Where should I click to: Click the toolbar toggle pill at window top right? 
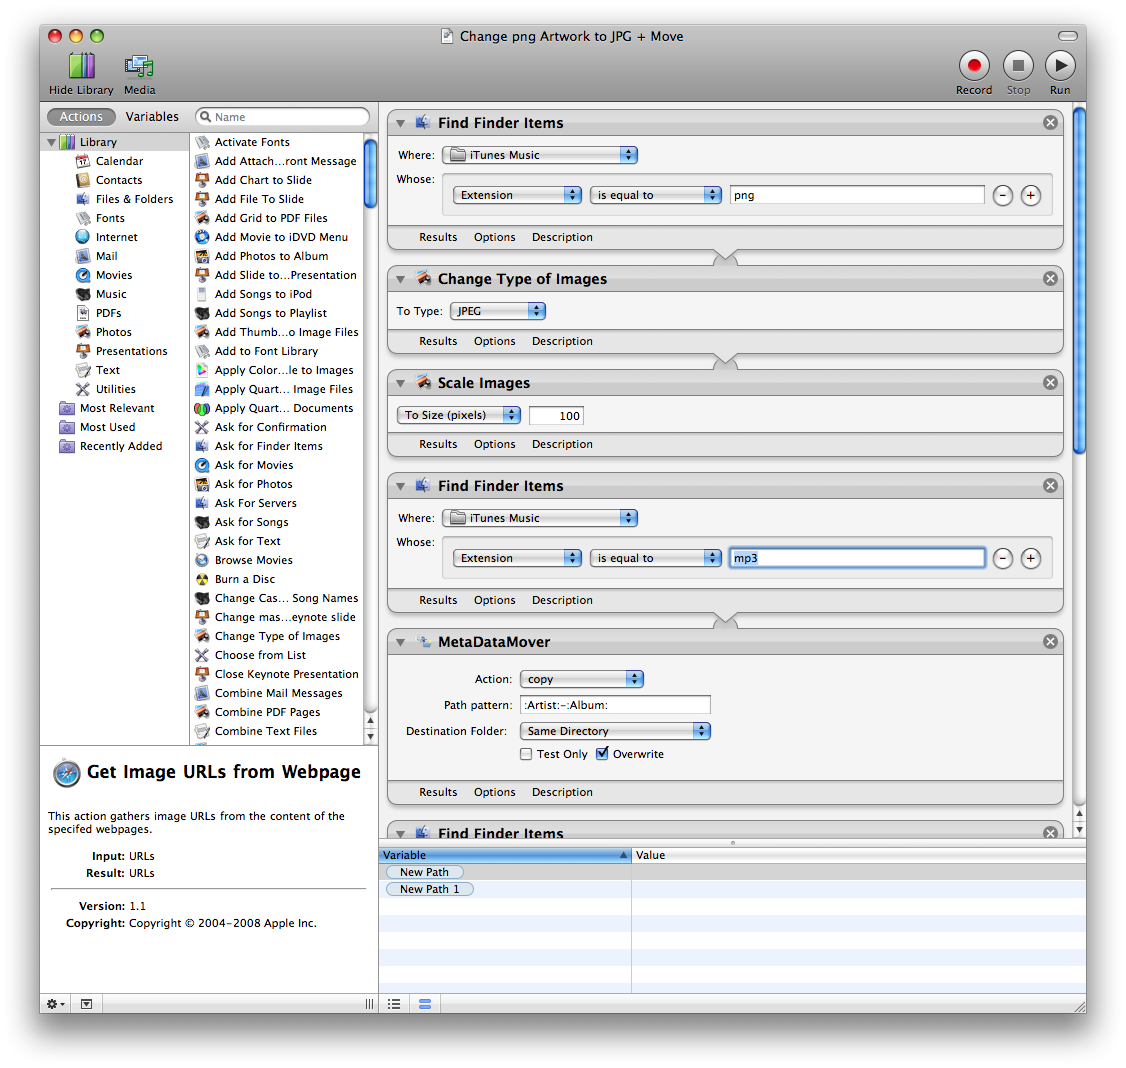[1068, 36]
